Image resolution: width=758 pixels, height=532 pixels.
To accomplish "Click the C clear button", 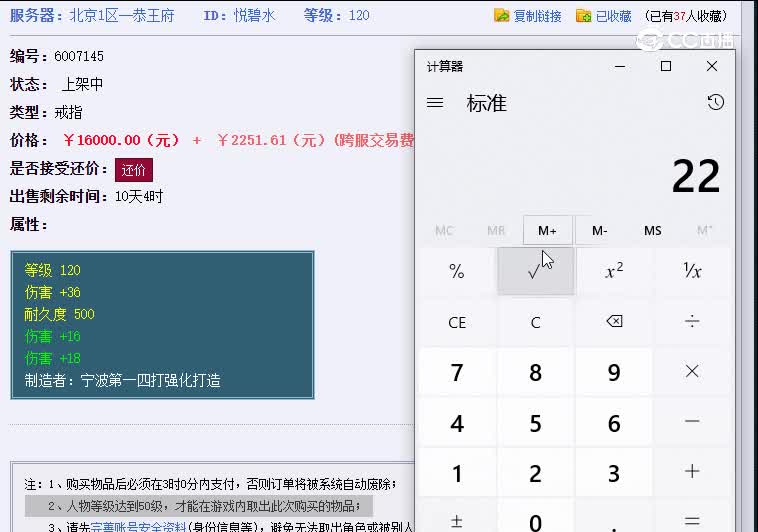I will [x=536, y=322].
